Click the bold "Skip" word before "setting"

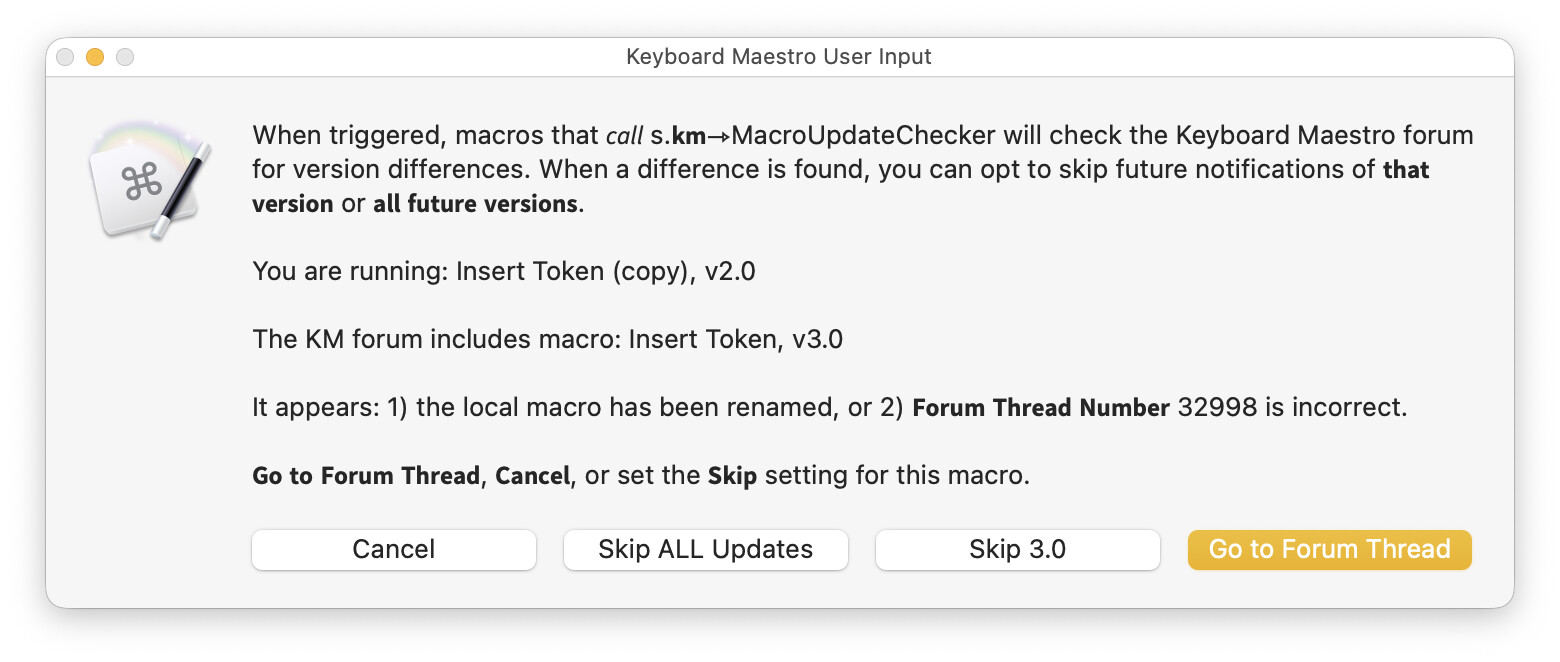coord(732,476)
